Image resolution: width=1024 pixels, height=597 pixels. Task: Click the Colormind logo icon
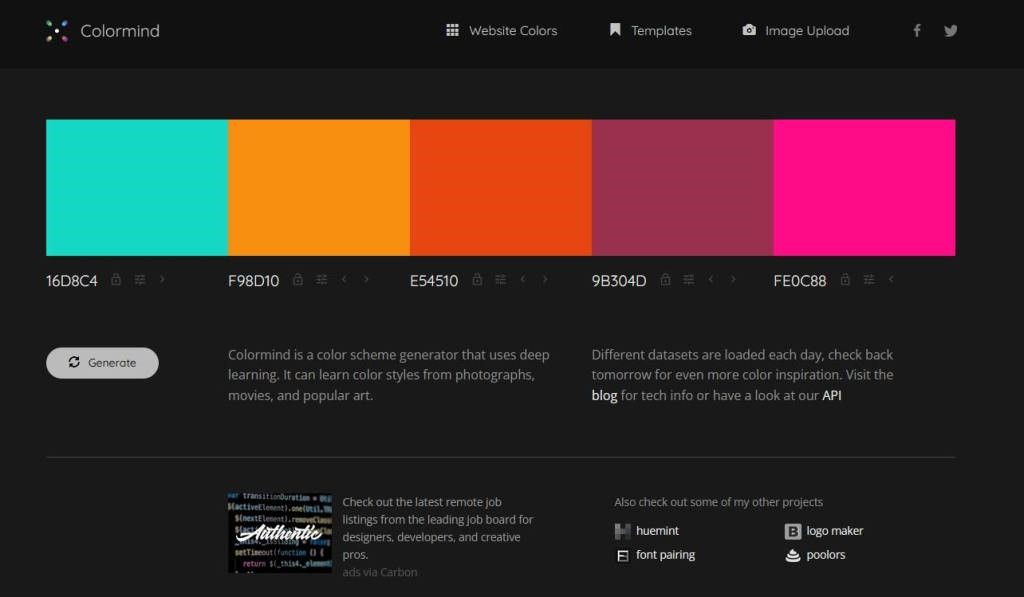click(x=57, y=31)
